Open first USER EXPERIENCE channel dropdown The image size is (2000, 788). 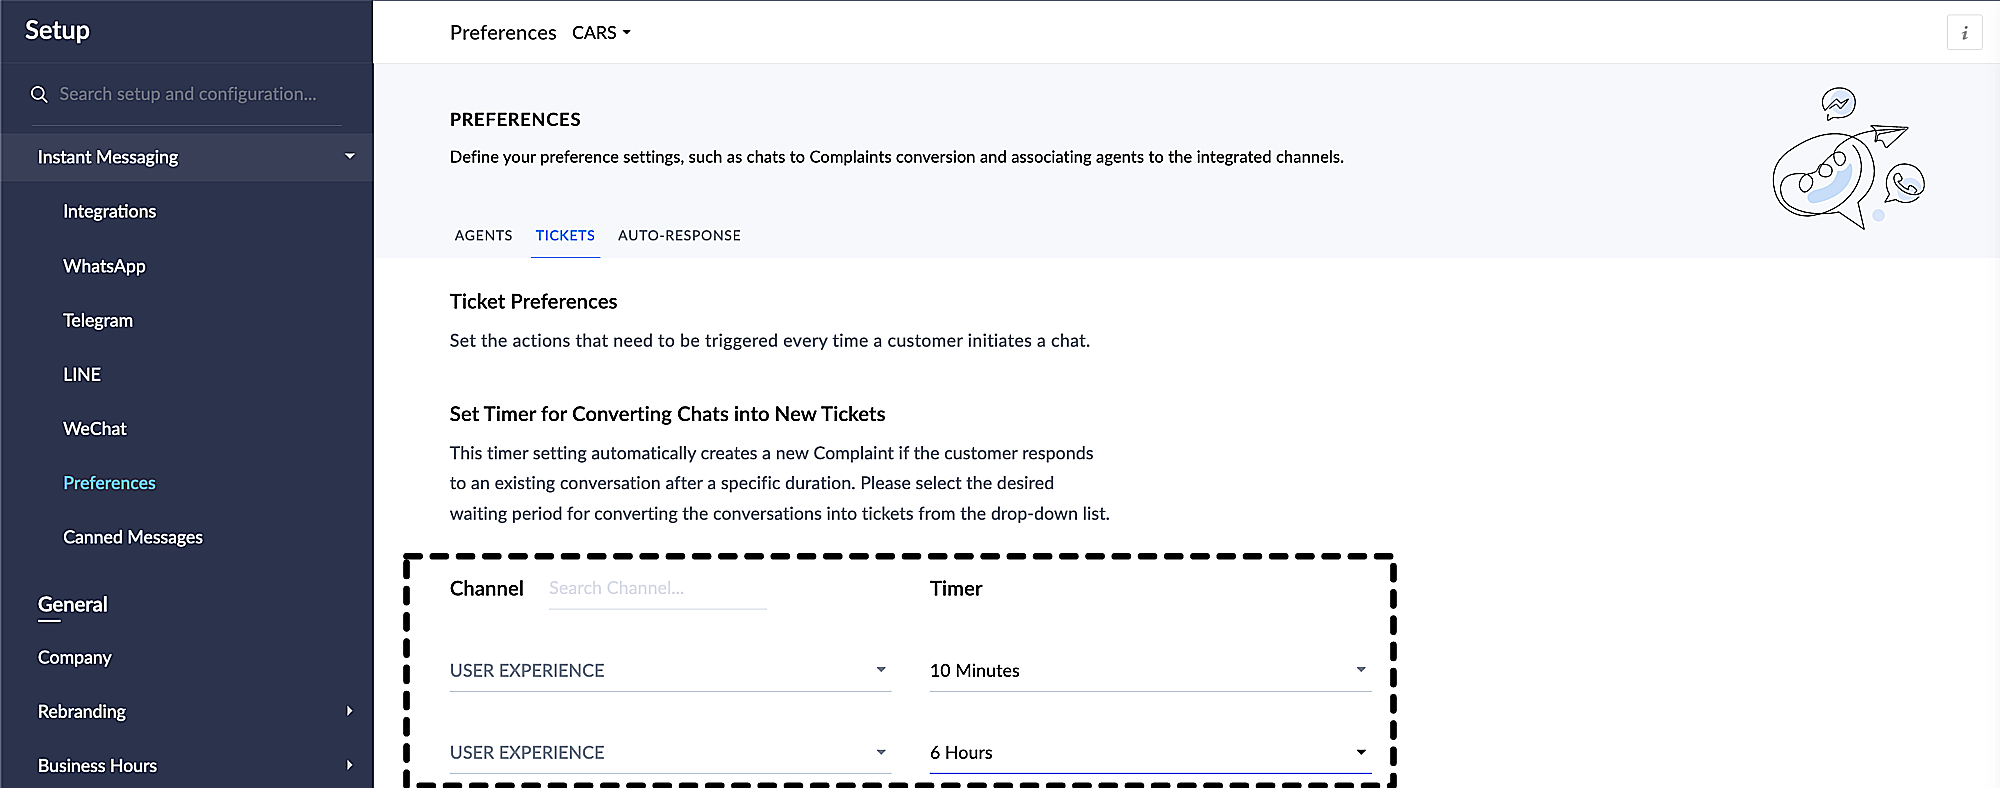[670, 671]
